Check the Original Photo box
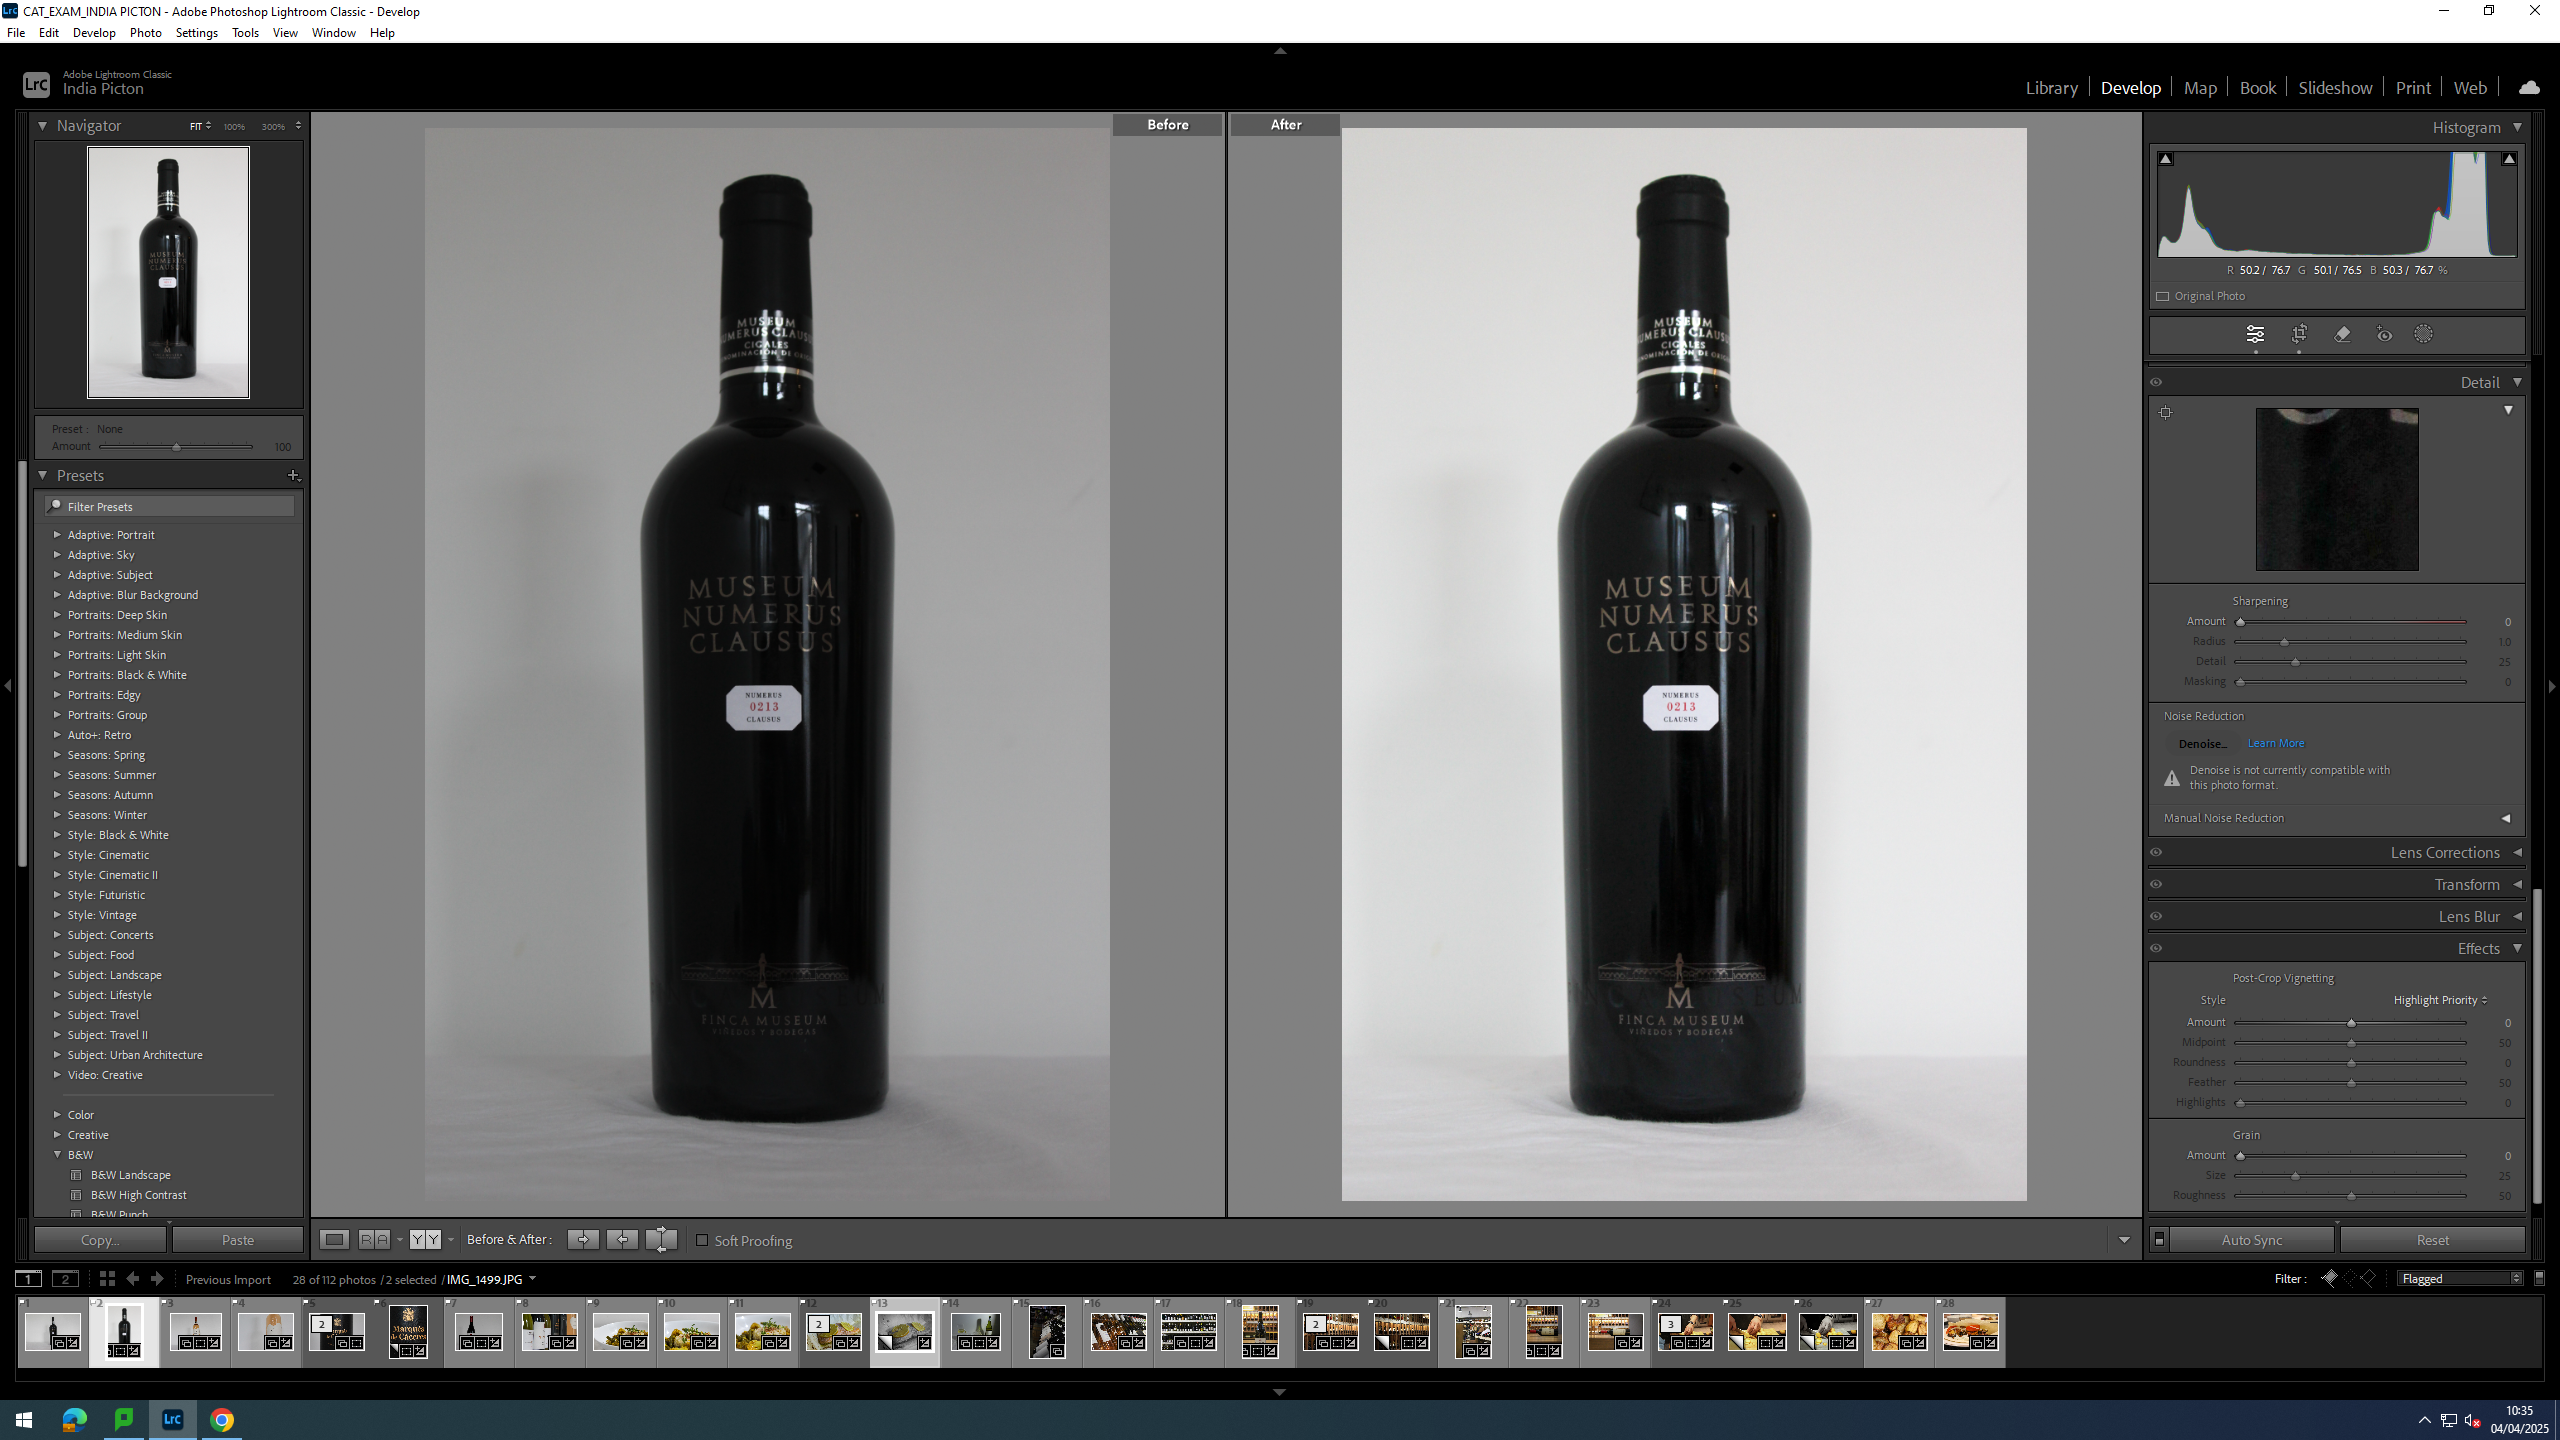The width and height of the screenshot is (2560, 1440). pyautogui.click(x=2163, y=296)
